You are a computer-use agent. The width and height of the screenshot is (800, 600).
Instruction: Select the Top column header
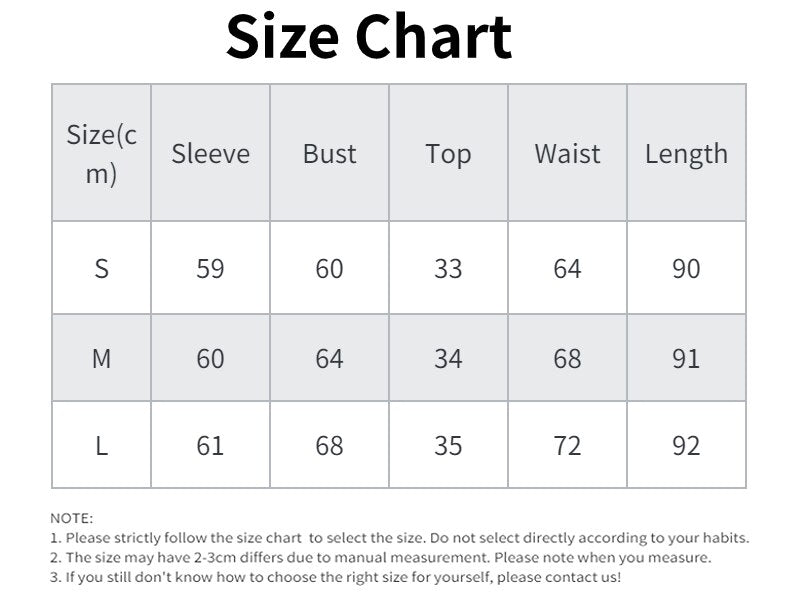coord(448,154)
